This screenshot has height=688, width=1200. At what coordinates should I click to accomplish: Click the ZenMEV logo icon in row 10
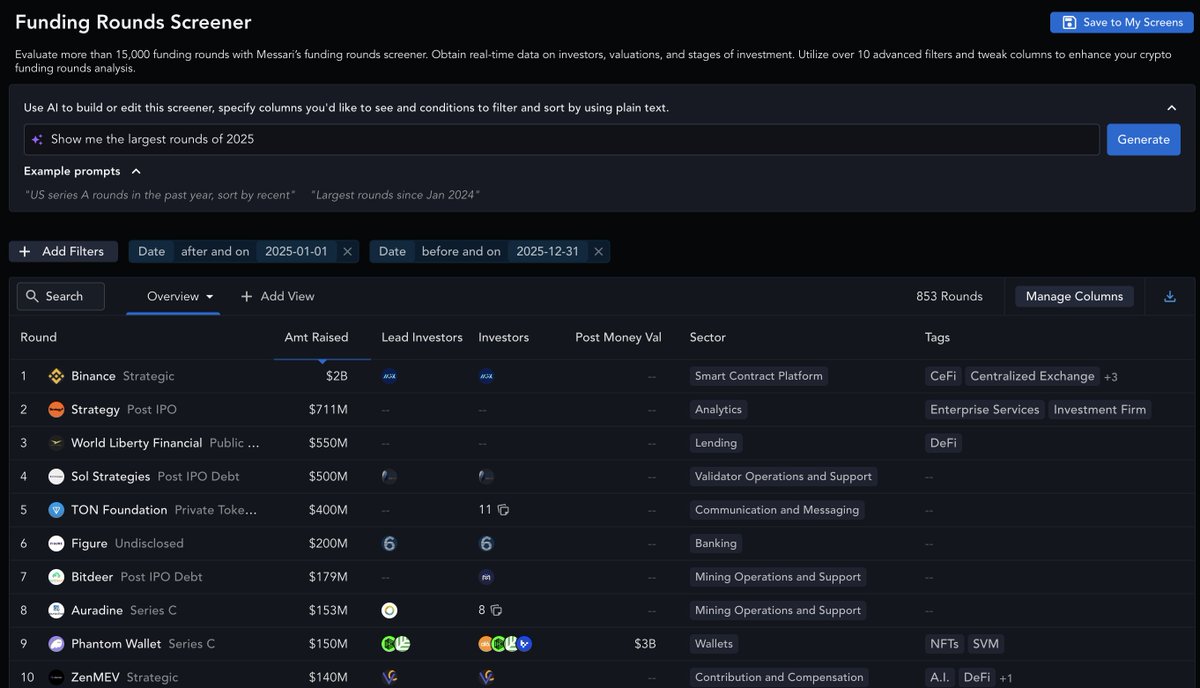pyautogui.click(x=56, y=678)
